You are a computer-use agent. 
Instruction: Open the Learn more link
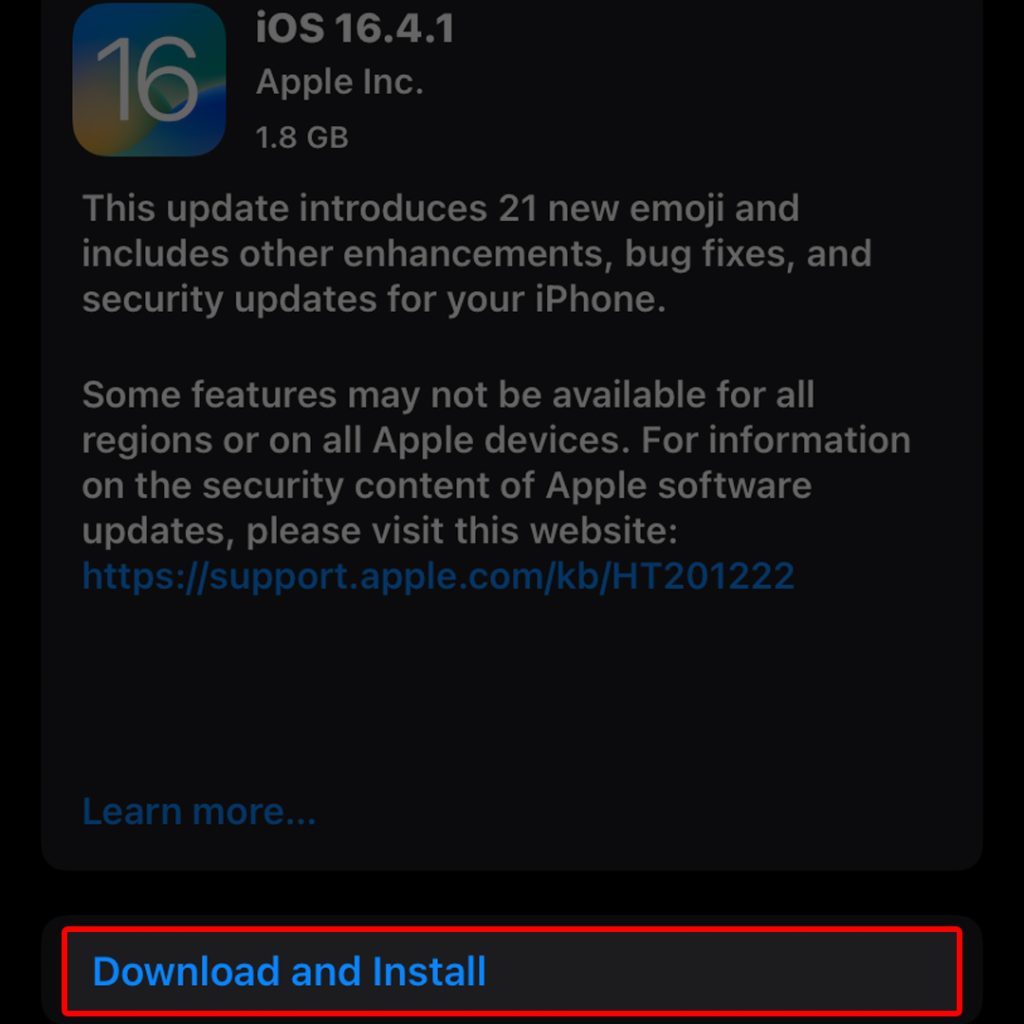199,812
